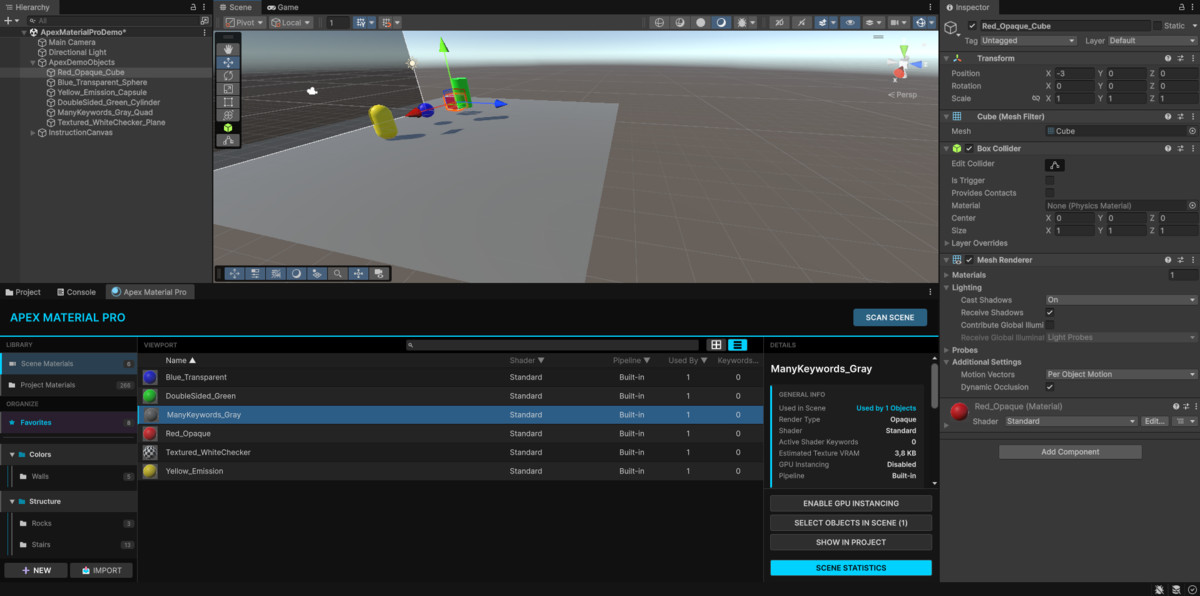1200x596 pixels.
Task: Click the Hierarchy panel lock icon
Action: (x=192, y=7)
